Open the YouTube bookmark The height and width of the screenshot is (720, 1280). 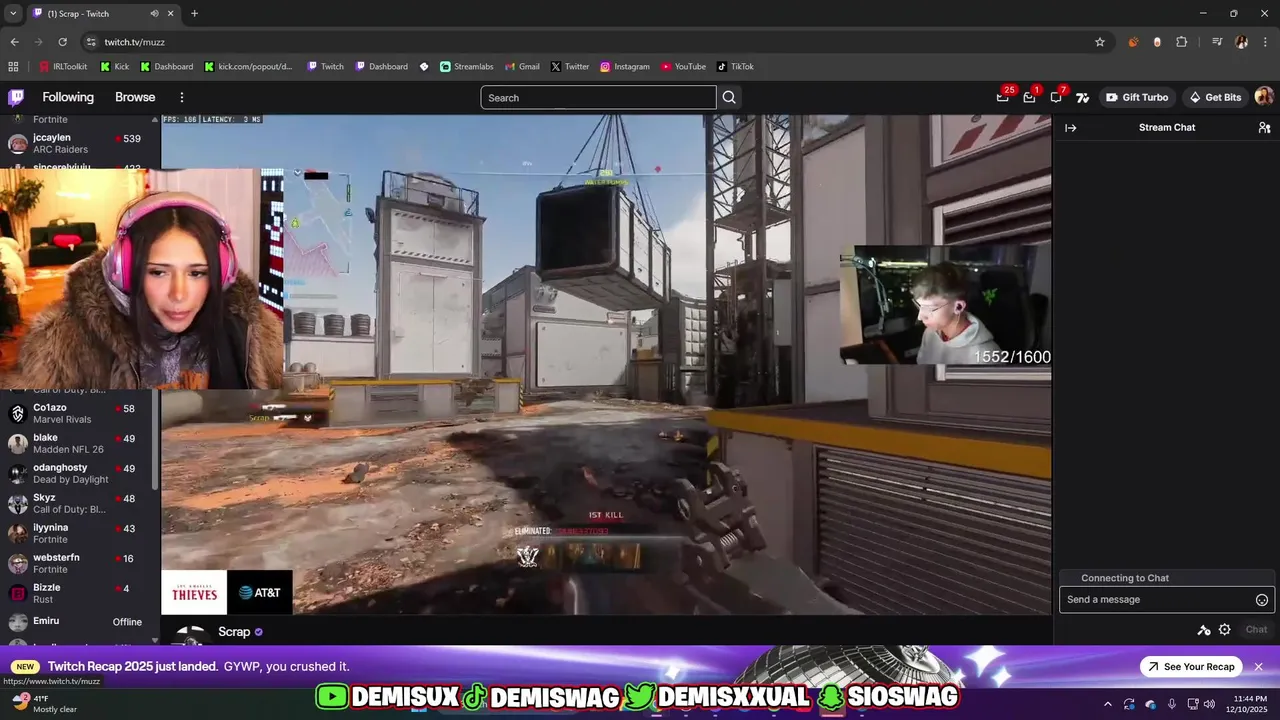click(683, 67)
